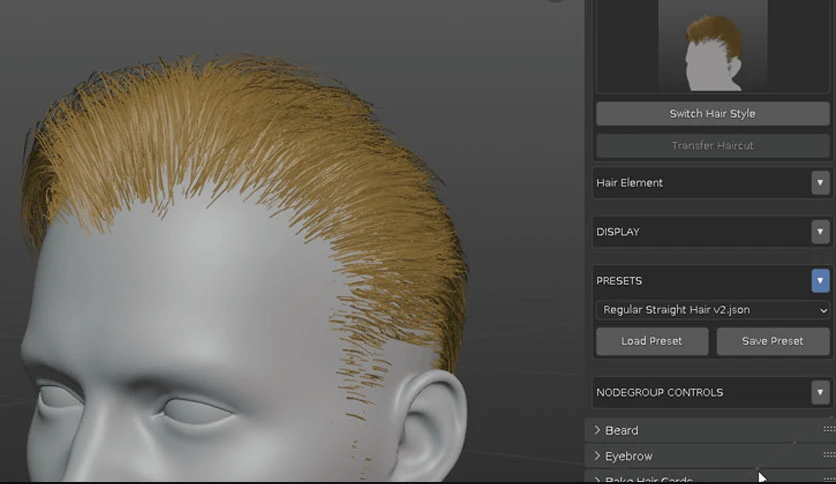Expand the NODEGROUP CONTROLS section arrow
The image size is (836, 484).
(820, 393)
